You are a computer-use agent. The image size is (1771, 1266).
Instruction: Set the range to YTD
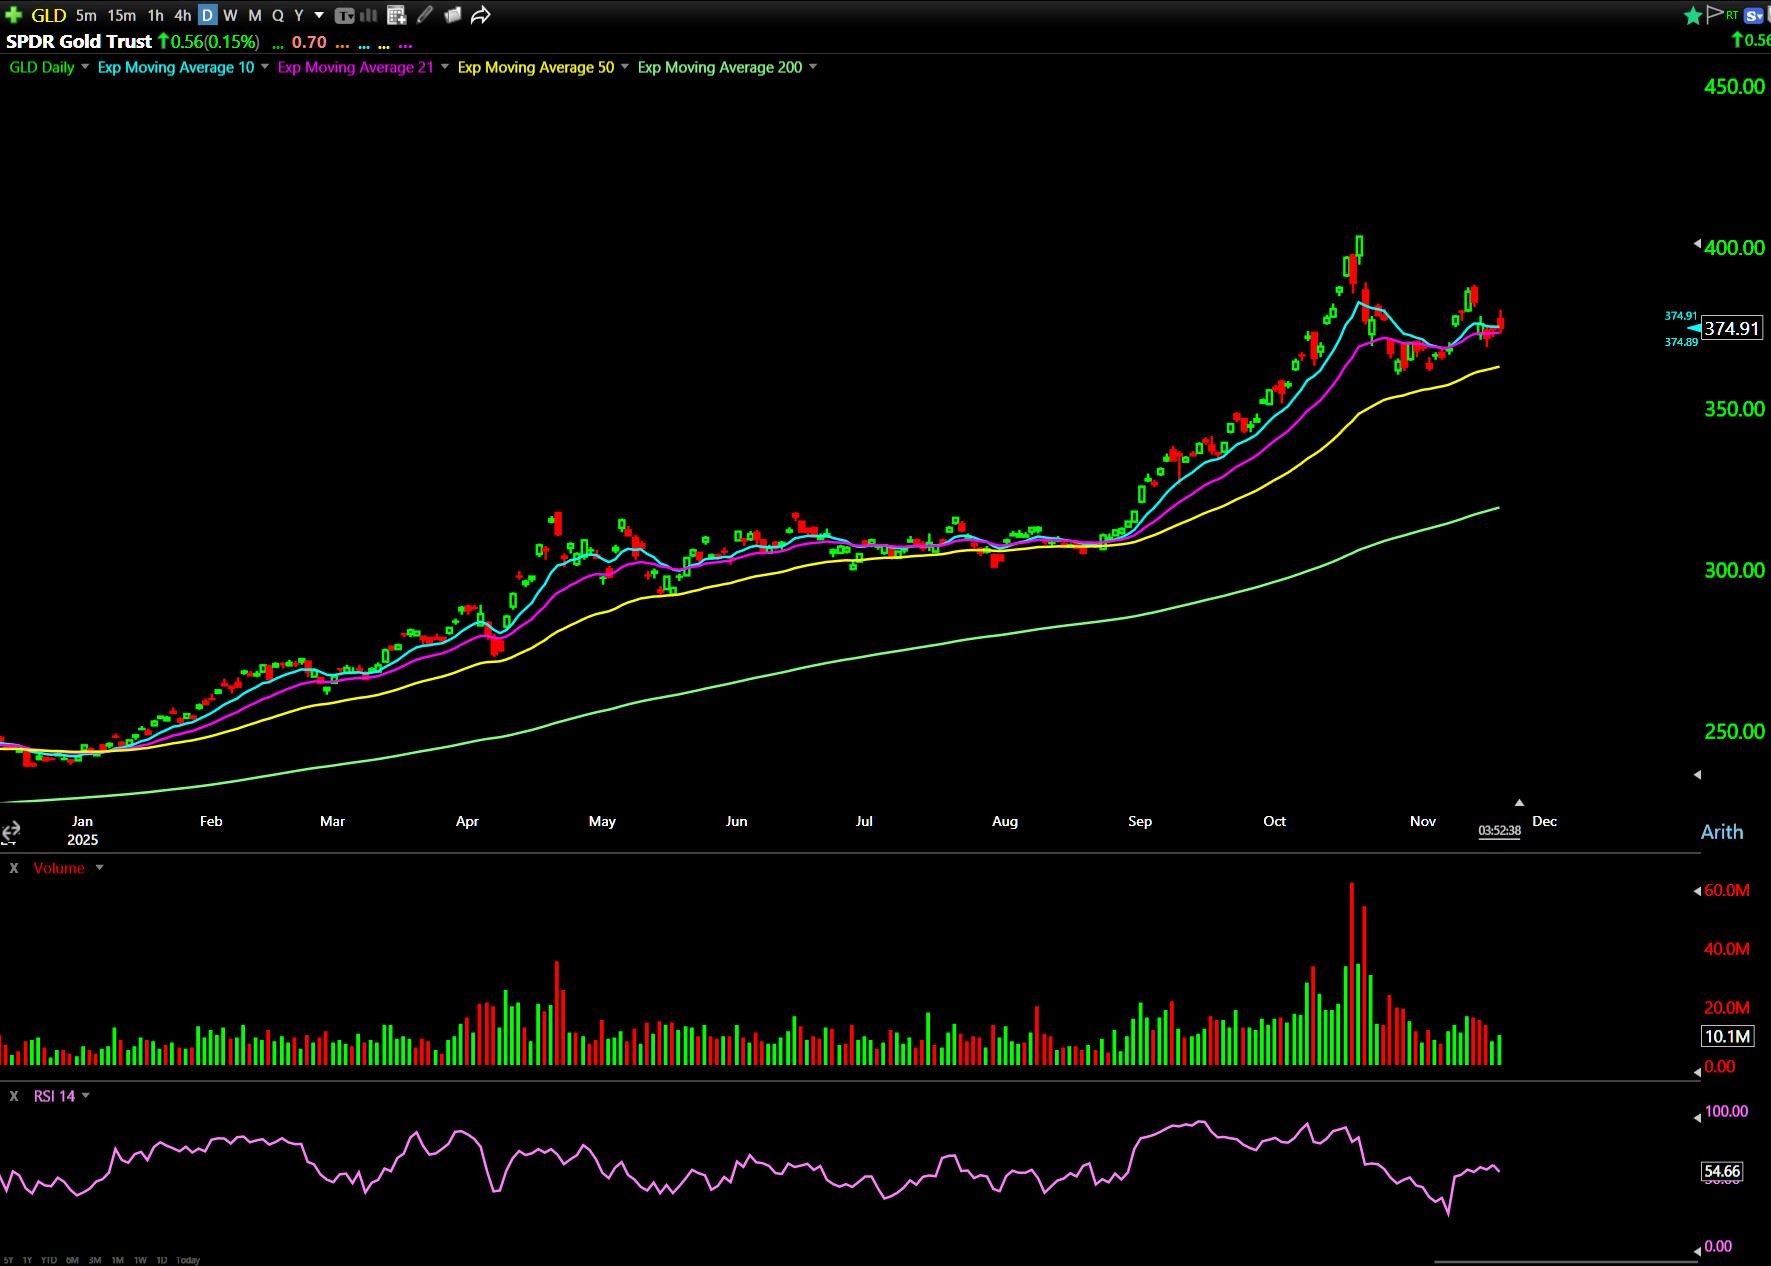[x=48, y=1260]
